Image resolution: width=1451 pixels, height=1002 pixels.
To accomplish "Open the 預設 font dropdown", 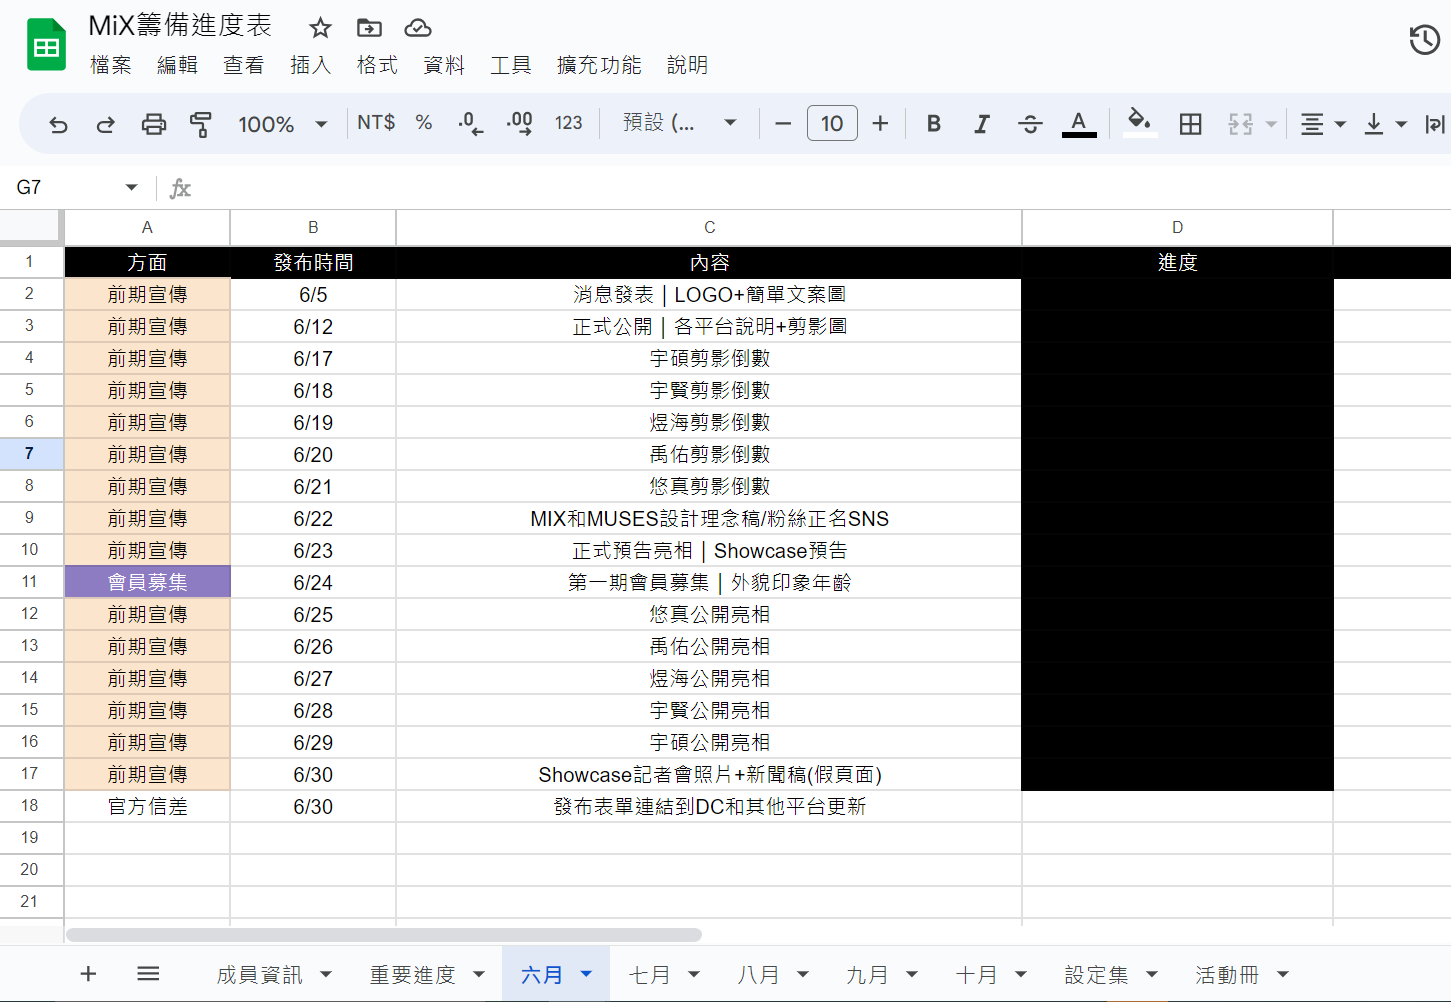I will pyautogui.click(x=679, y=123).
